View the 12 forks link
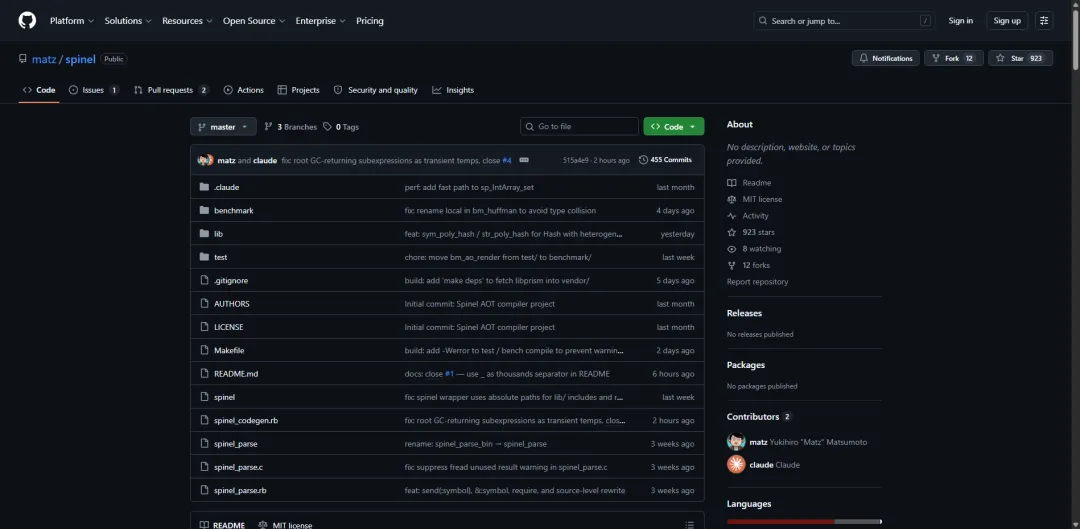The width and height of the screenshot is (1080, 529). tap(749, 266)
